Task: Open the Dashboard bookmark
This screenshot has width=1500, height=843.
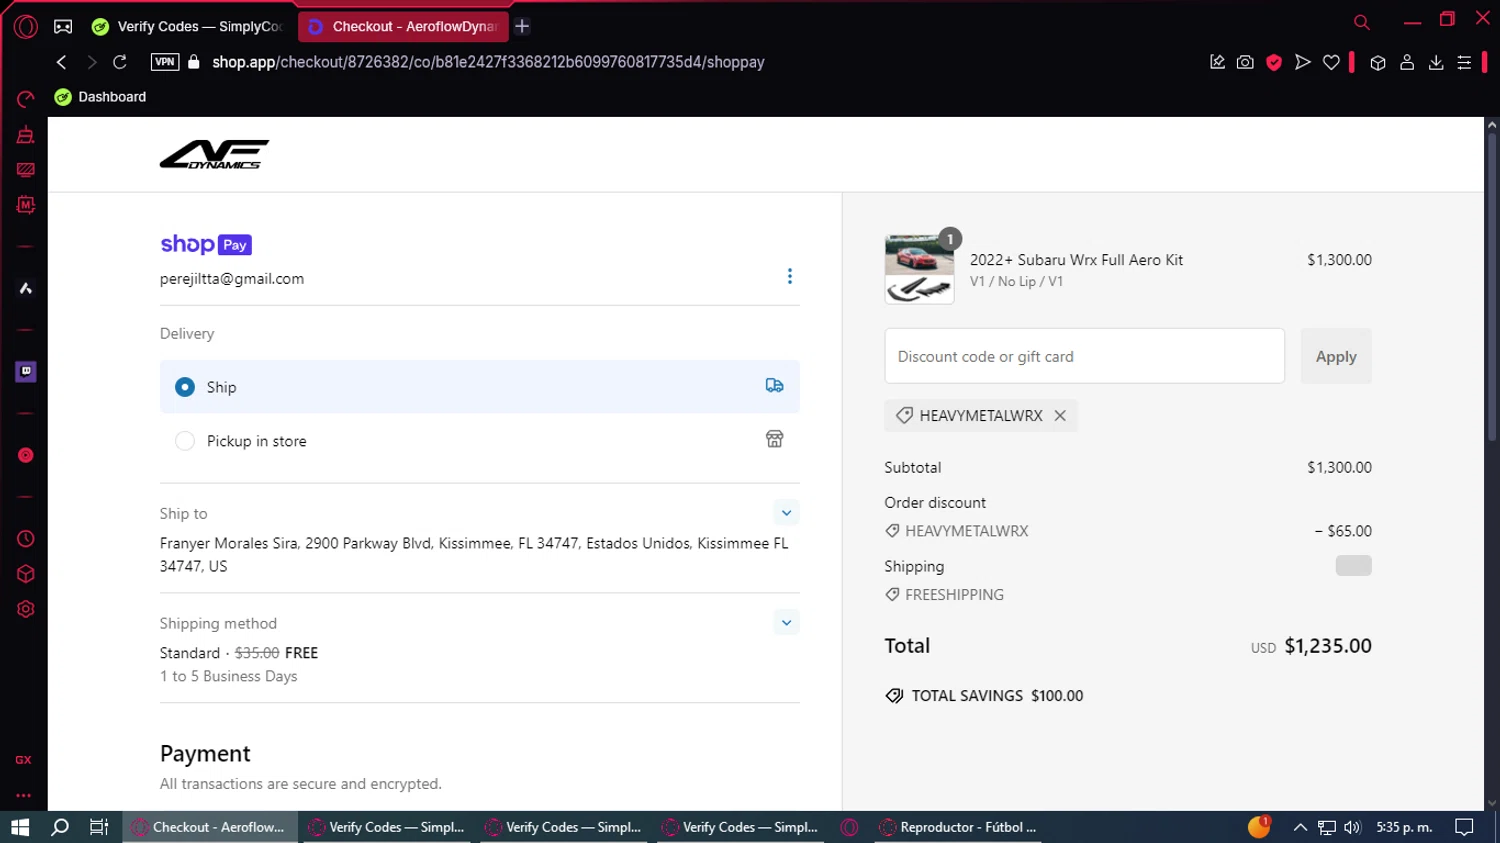Action: [100, 97]
